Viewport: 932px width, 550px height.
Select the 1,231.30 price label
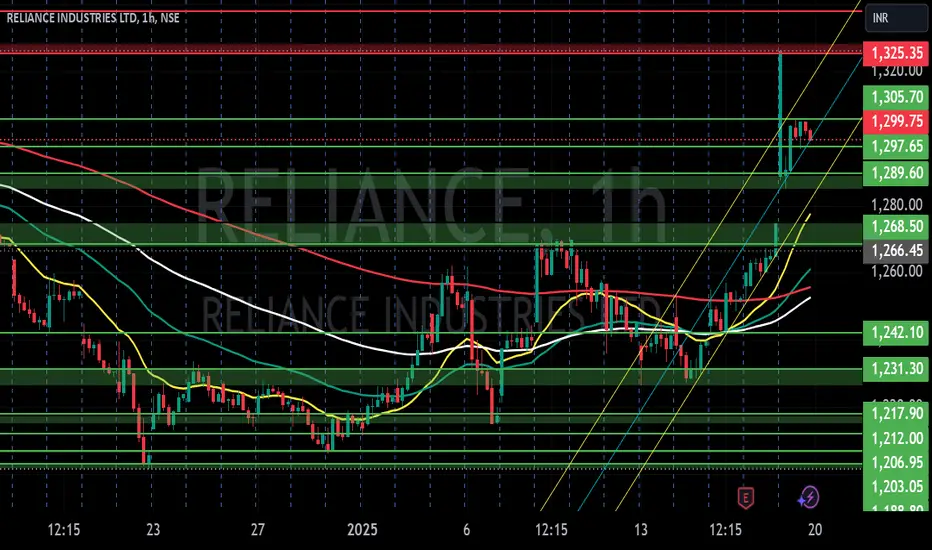click(x=896, y=369)
